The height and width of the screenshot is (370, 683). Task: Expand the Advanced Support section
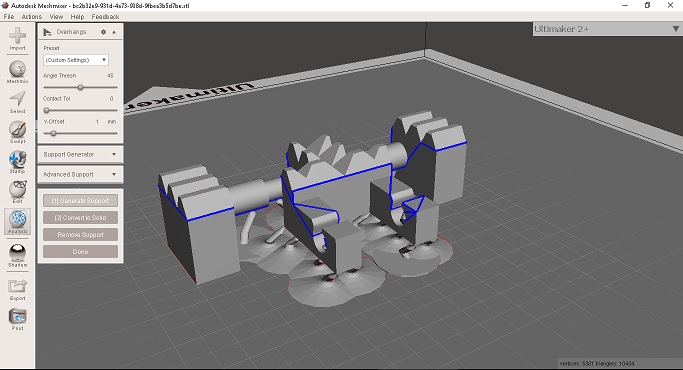coord(80,174)
